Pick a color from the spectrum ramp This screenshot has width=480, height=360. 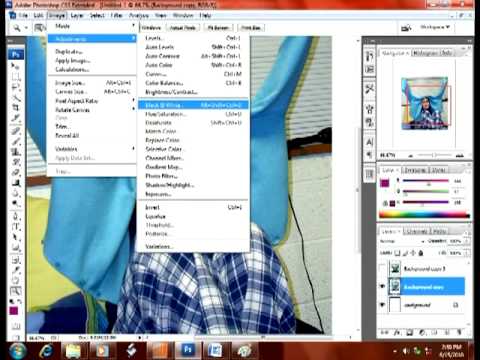[424, 215]
